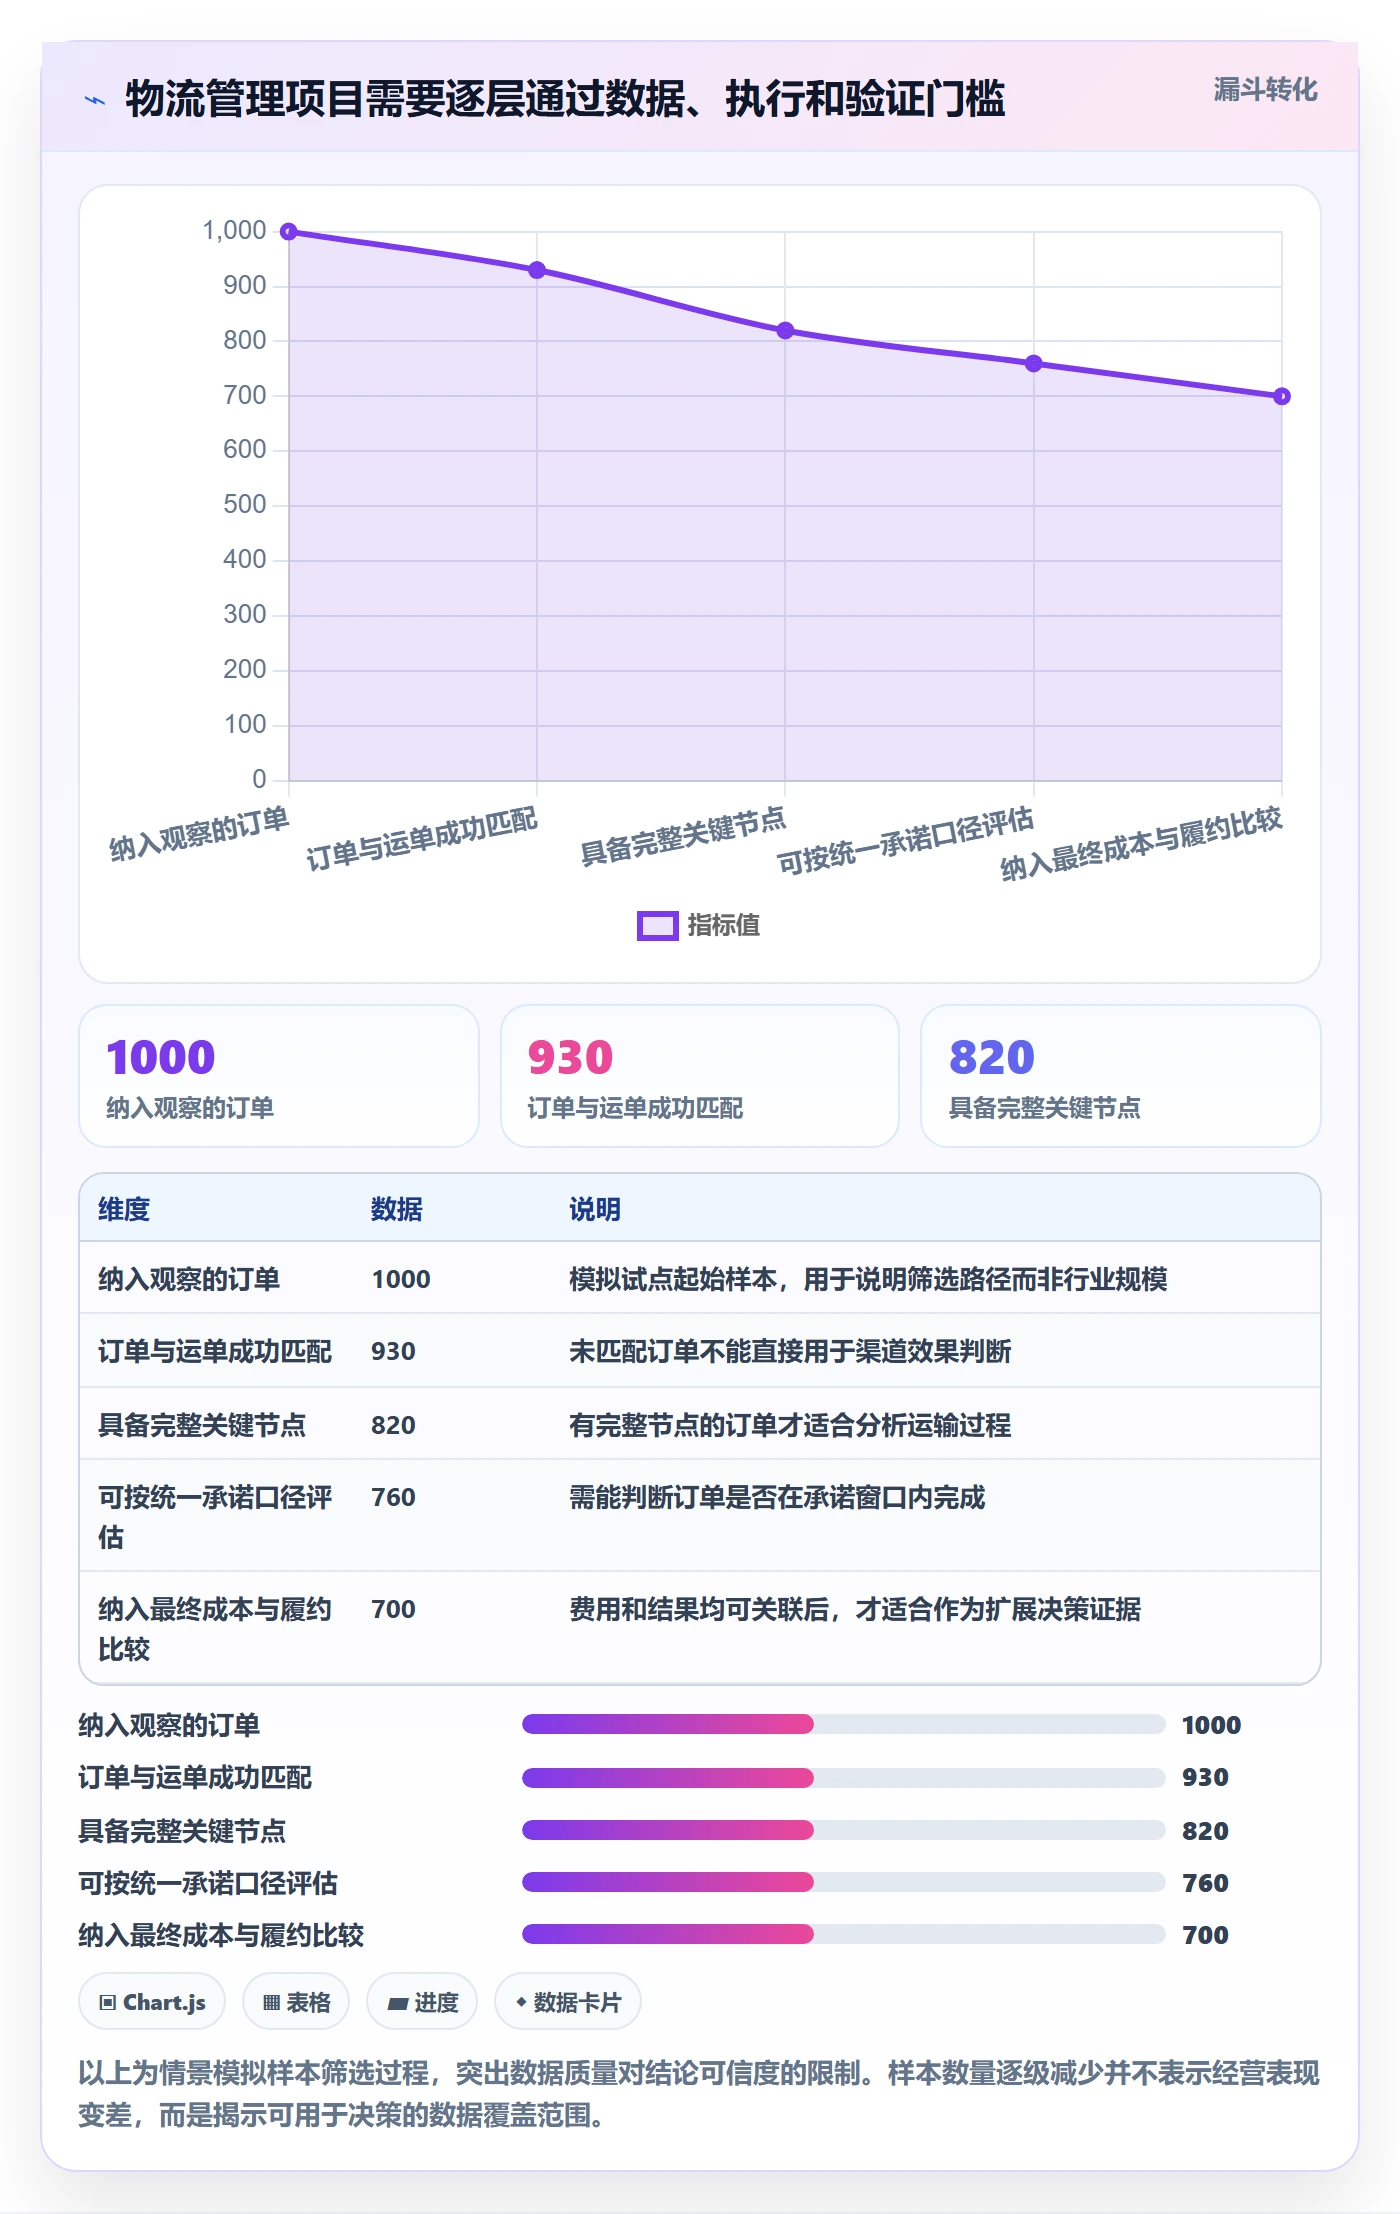This screenshot has width=1400, height=2214.
Task: Click the 1000 纳入观察的订单 data card
Action: (x=279, y=1076)
